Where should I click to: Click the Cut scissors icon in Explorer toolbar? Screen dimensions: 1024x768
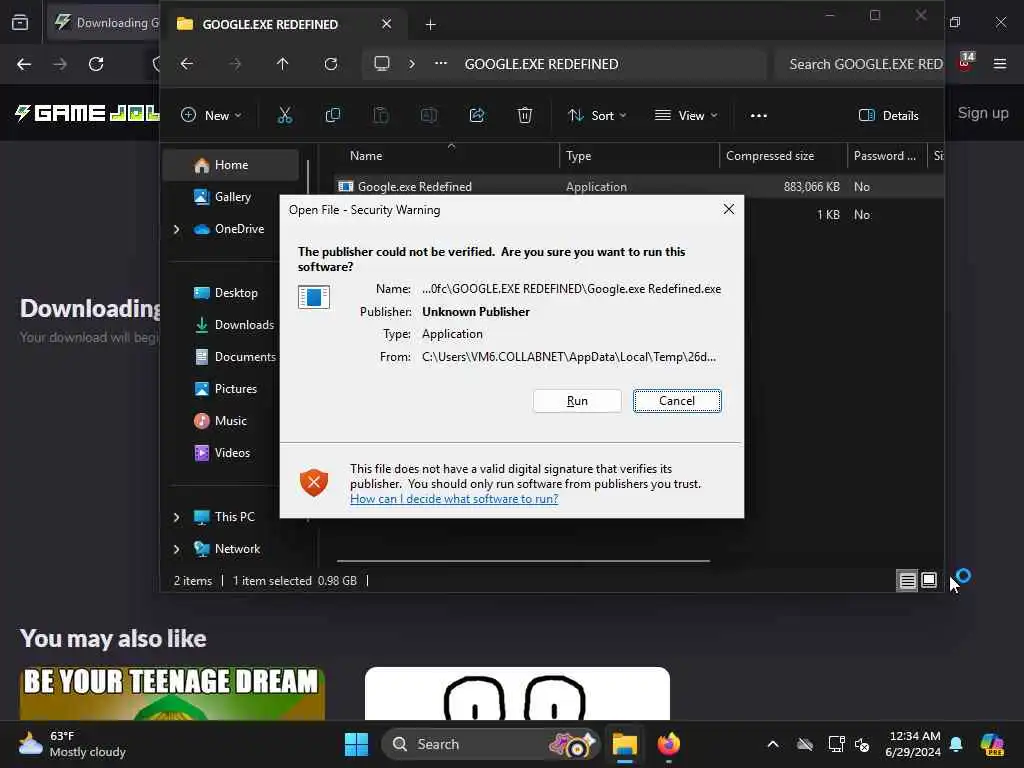coord(284,116)
